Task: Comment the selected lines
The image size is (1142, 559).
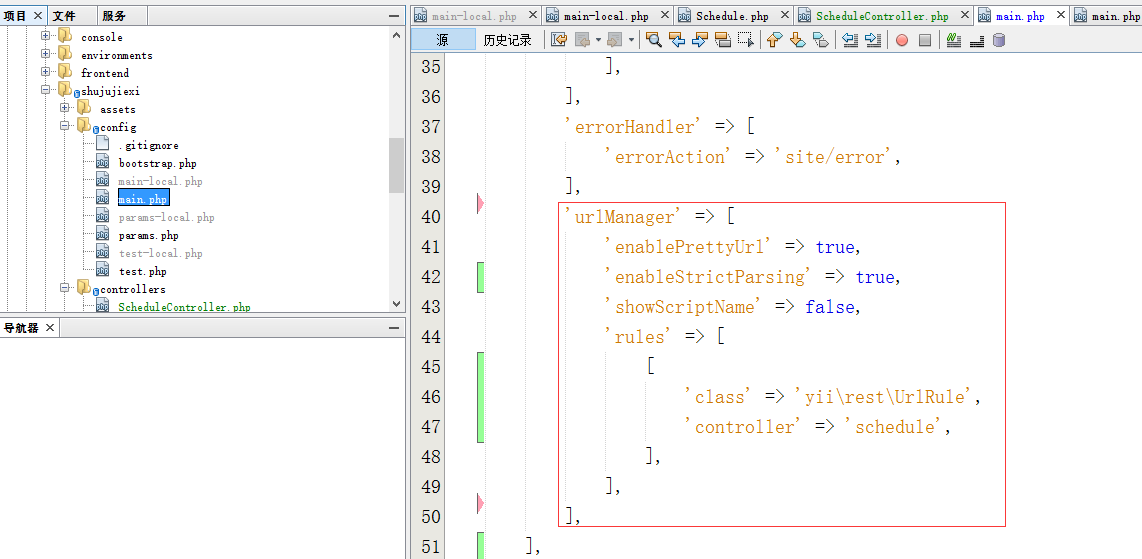Action: [x=953, y=40]
